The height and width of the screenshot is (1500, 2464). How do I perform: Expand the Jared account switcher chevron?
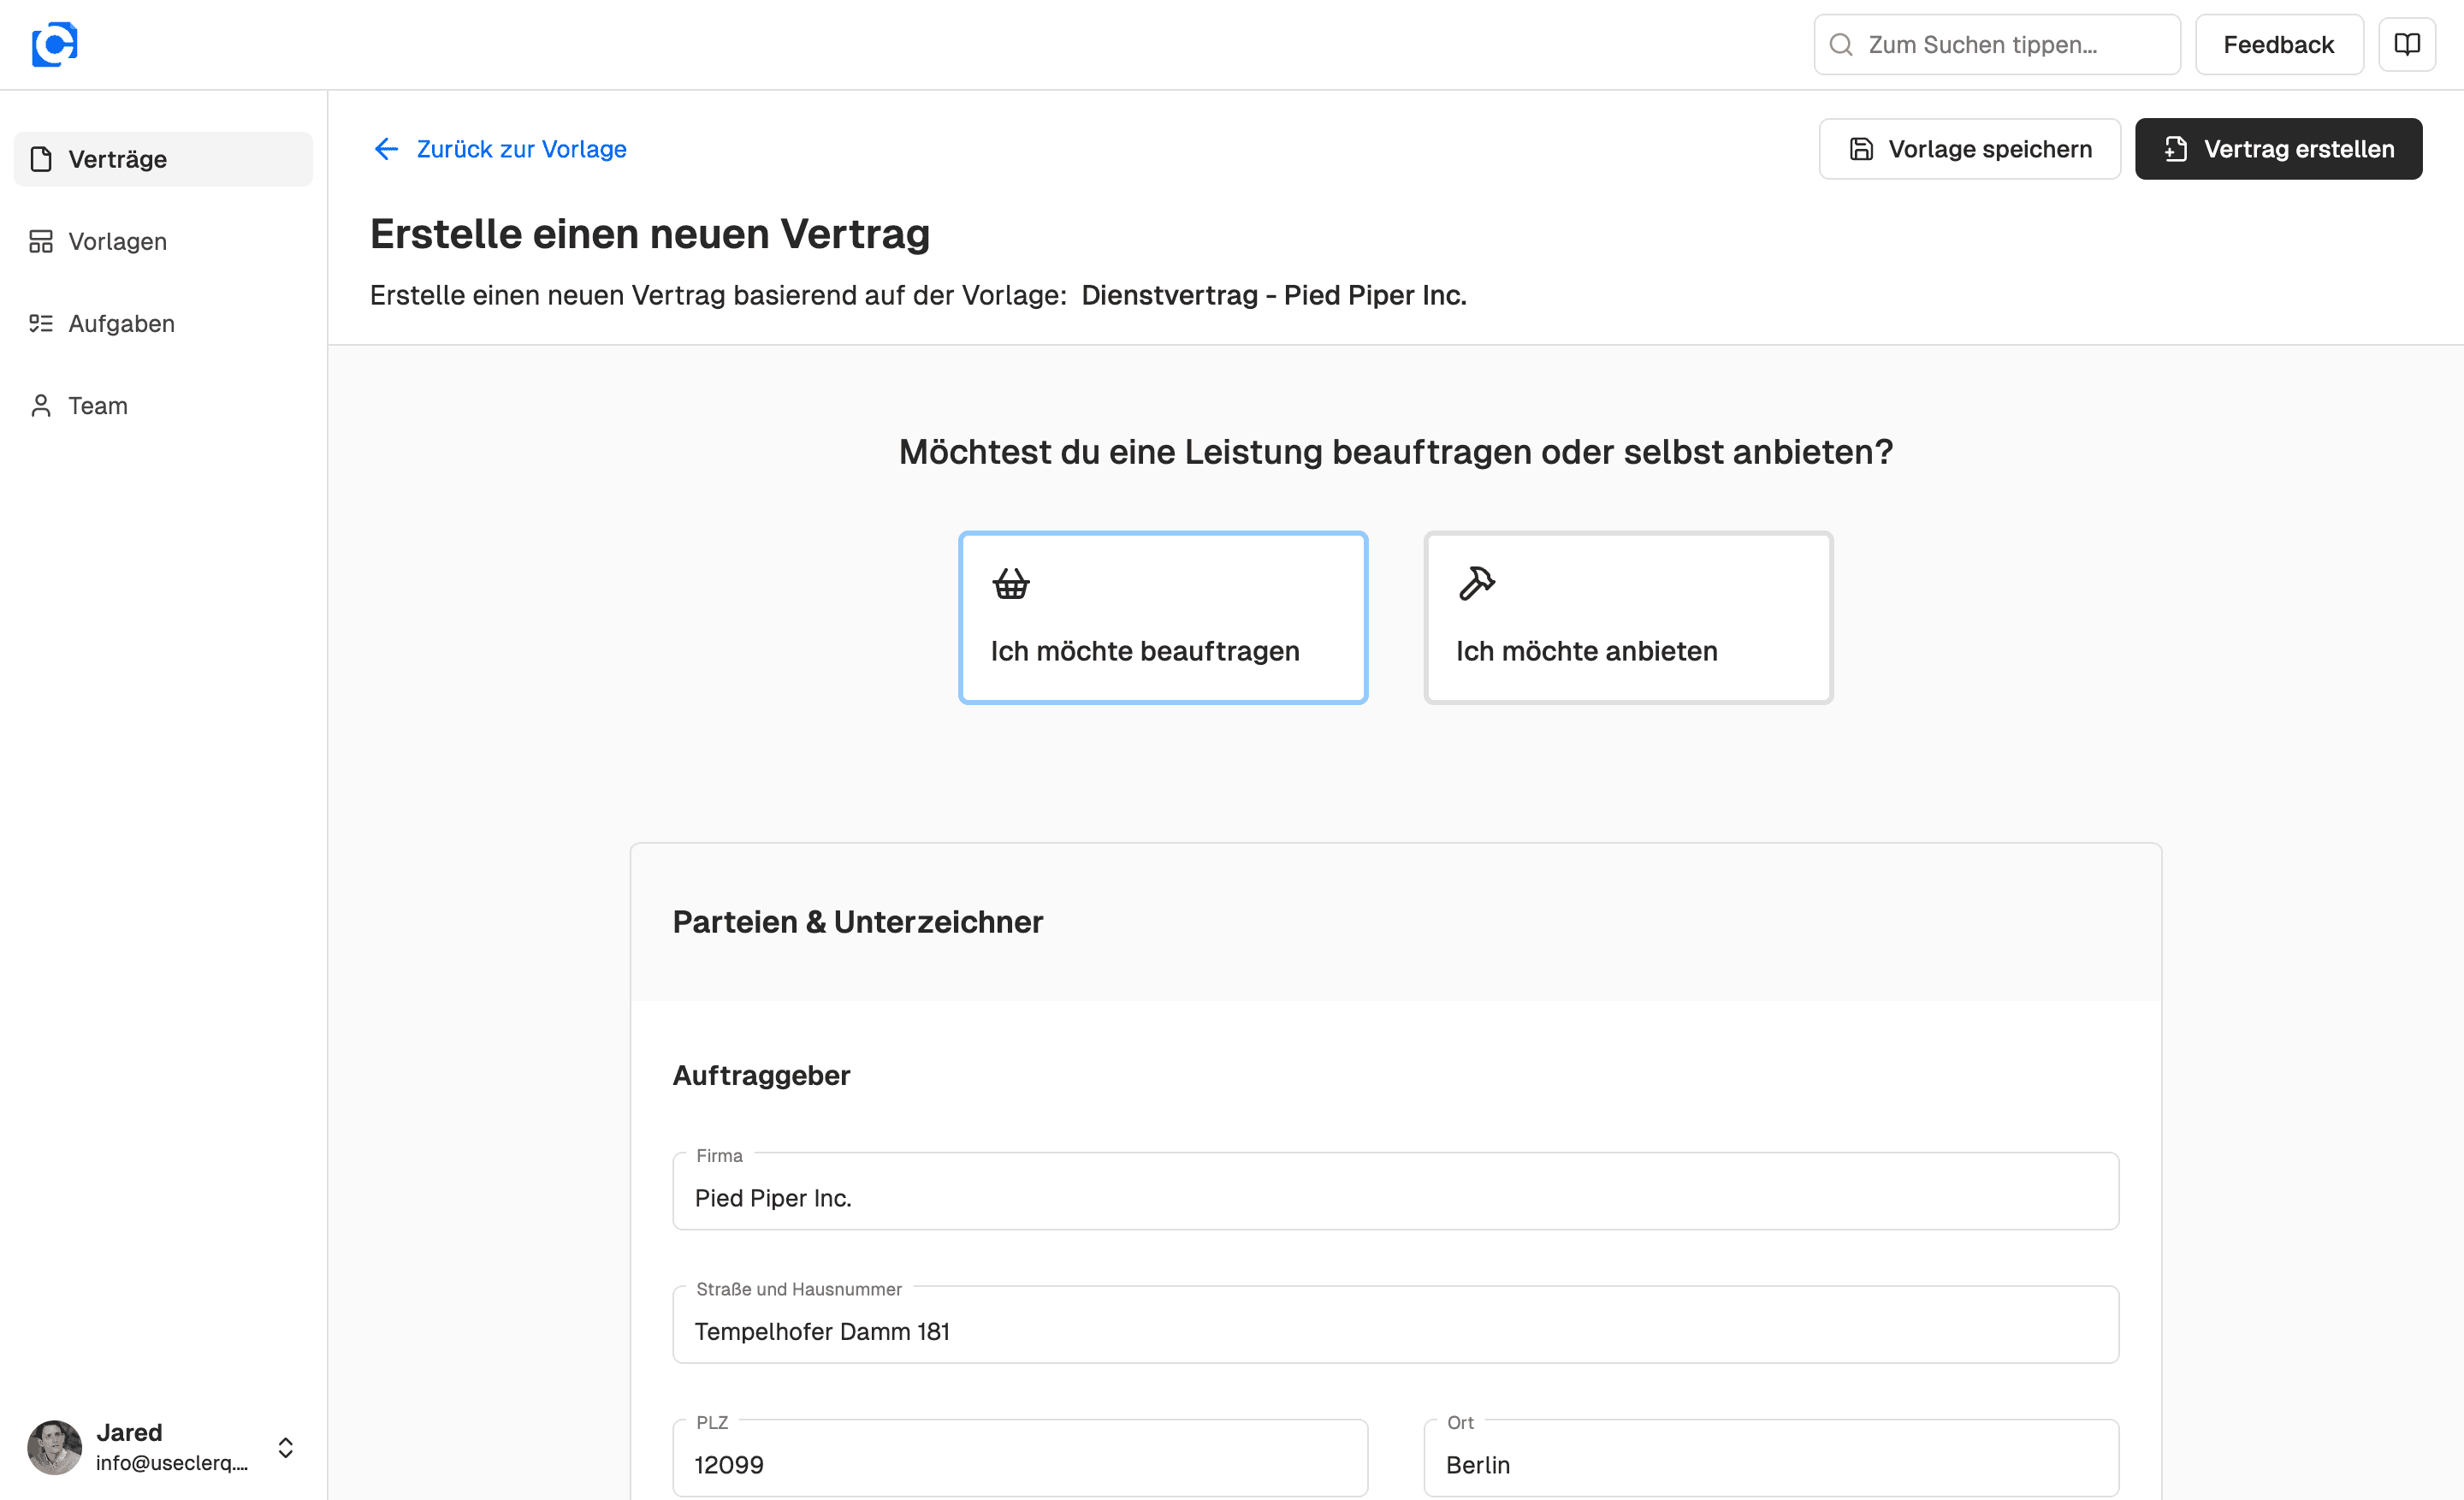[285, 1447]
